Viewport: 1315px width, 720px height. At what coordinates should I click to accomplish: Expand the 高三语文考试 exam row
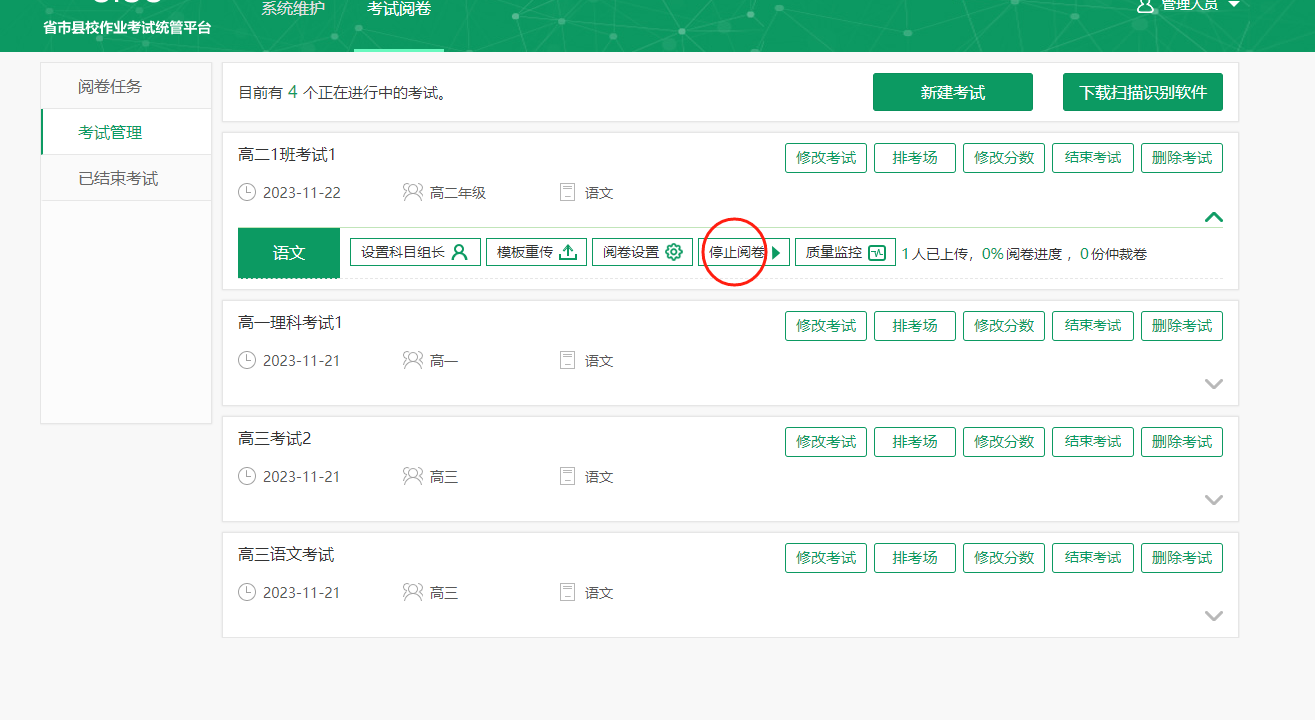[1214, 616]
